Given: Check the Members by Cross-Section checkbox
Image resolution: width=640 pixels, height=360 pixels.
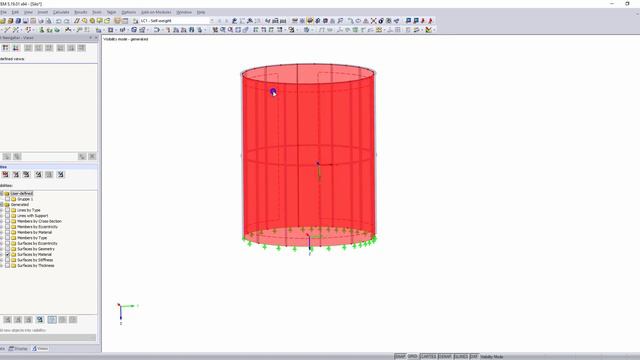Looking at the screenshot, I should pyautogui.click(x=7, y=221).
